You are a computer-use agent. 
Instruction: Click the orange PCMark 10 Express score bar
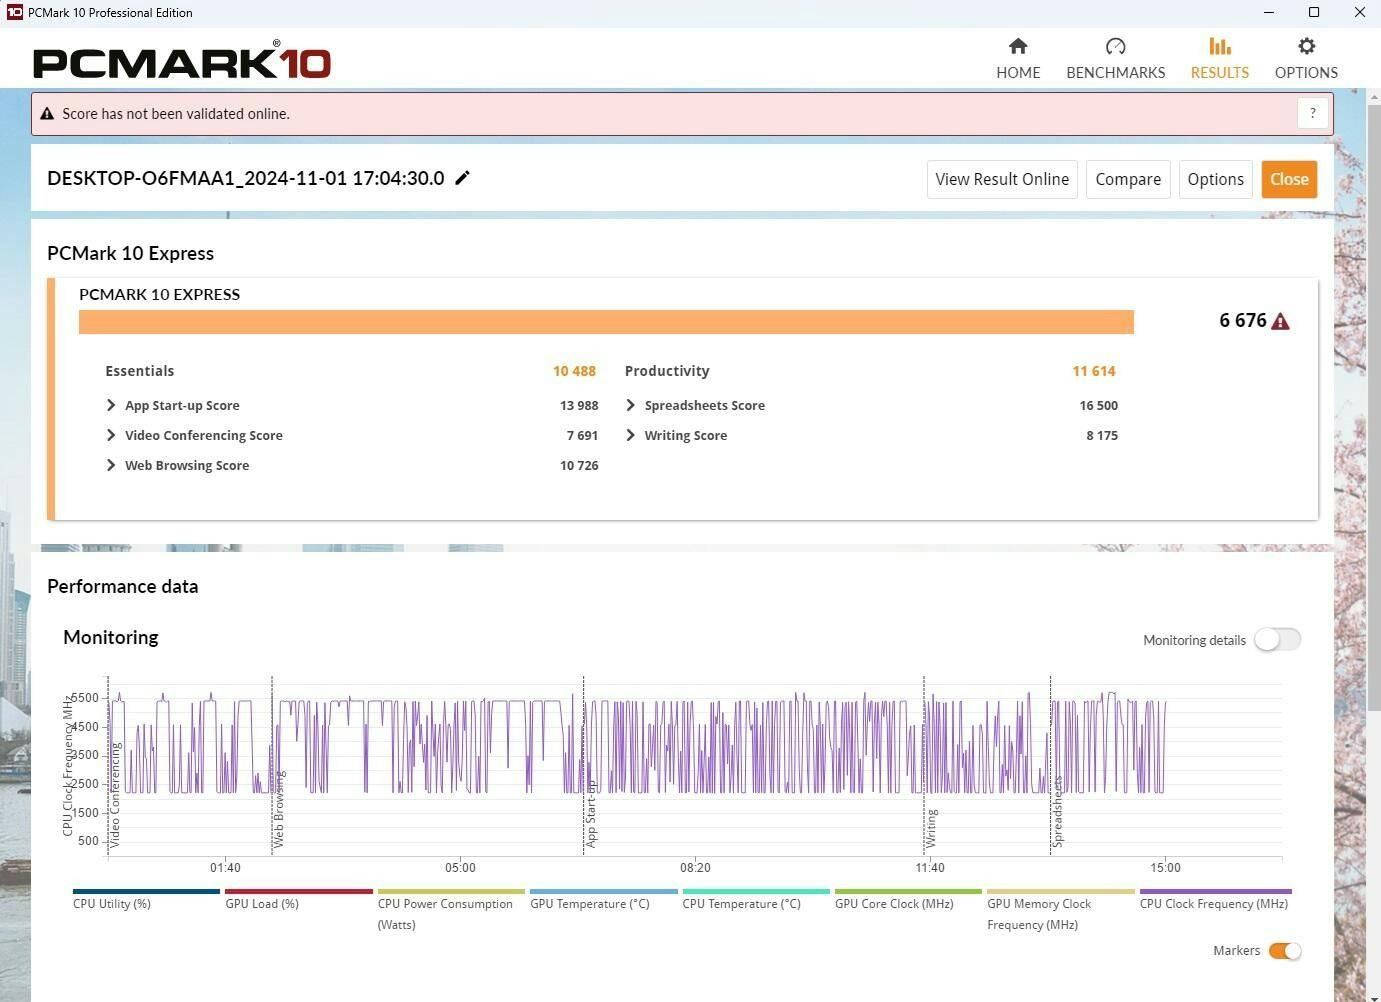[x=606, y=322]
